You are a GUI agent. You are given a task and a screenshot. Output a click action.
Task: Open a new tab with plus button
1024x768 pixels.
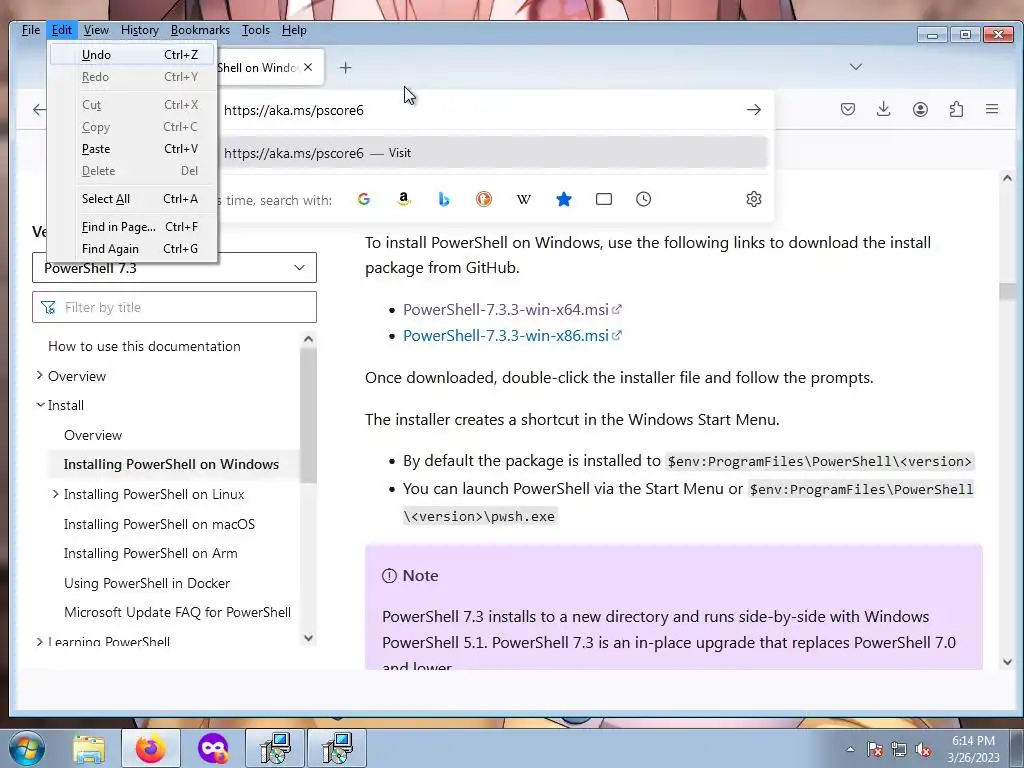click(345, 67)
